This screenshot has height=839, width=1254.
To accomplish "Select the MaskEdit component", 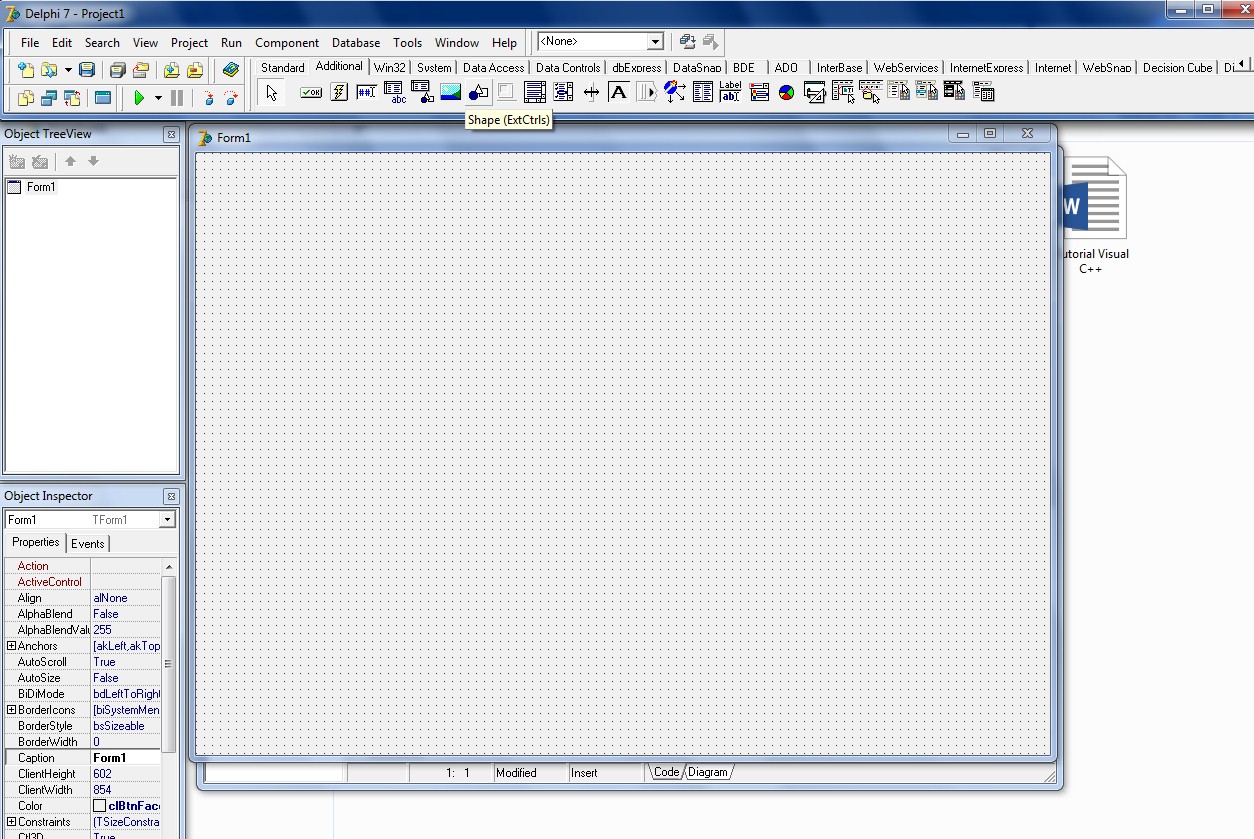I will click(x=366, y=91).
